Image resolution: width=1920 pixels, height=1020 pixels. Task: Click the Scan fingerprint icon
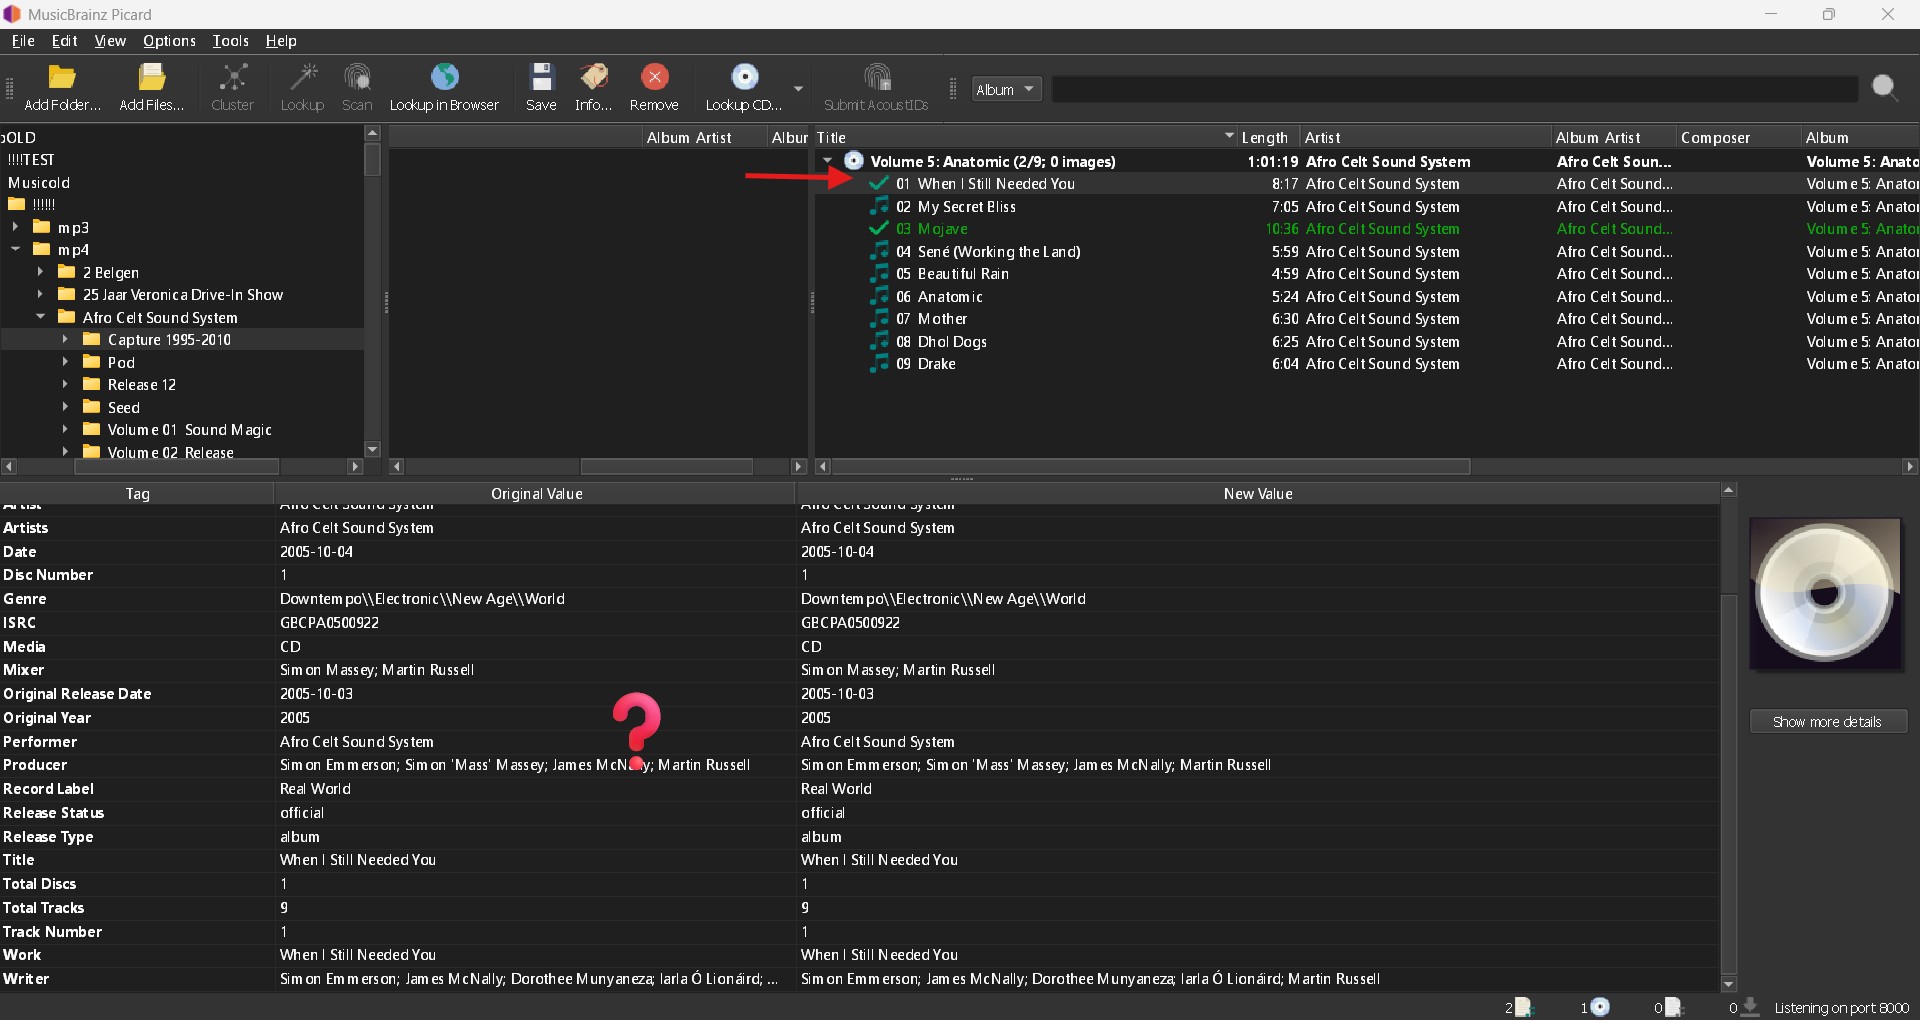[357, 77]
